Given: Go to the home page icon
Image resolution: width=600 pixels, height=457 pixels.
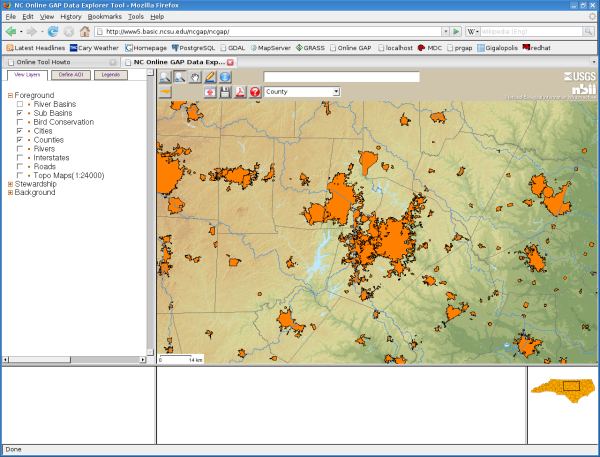Looking at the screenshot, I should 85,31.
